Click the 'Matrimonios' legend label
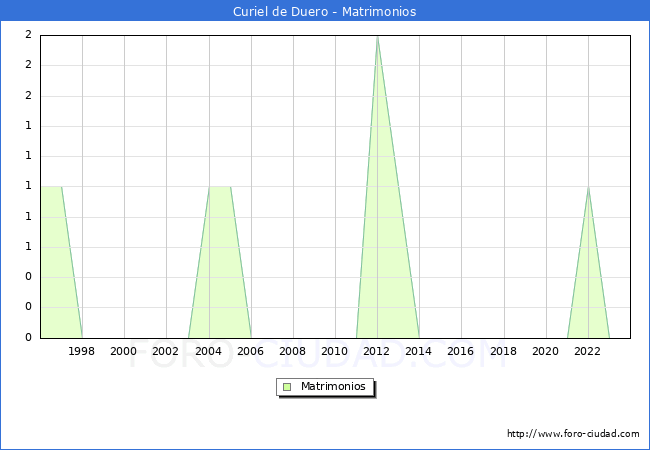The image size is (650, 450). pyautogui.click(x=333, y=386)
